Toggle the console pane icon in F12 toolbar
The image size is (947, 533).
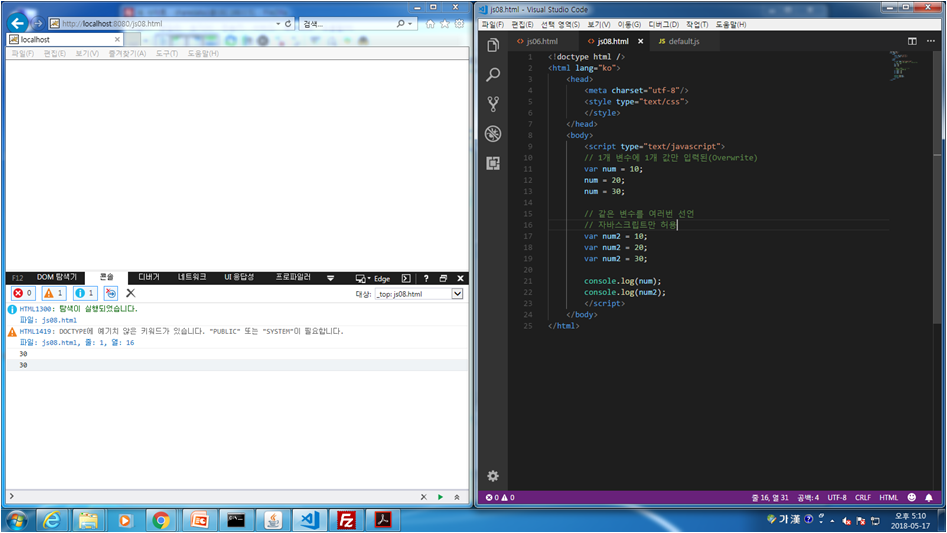coord(406,278)
